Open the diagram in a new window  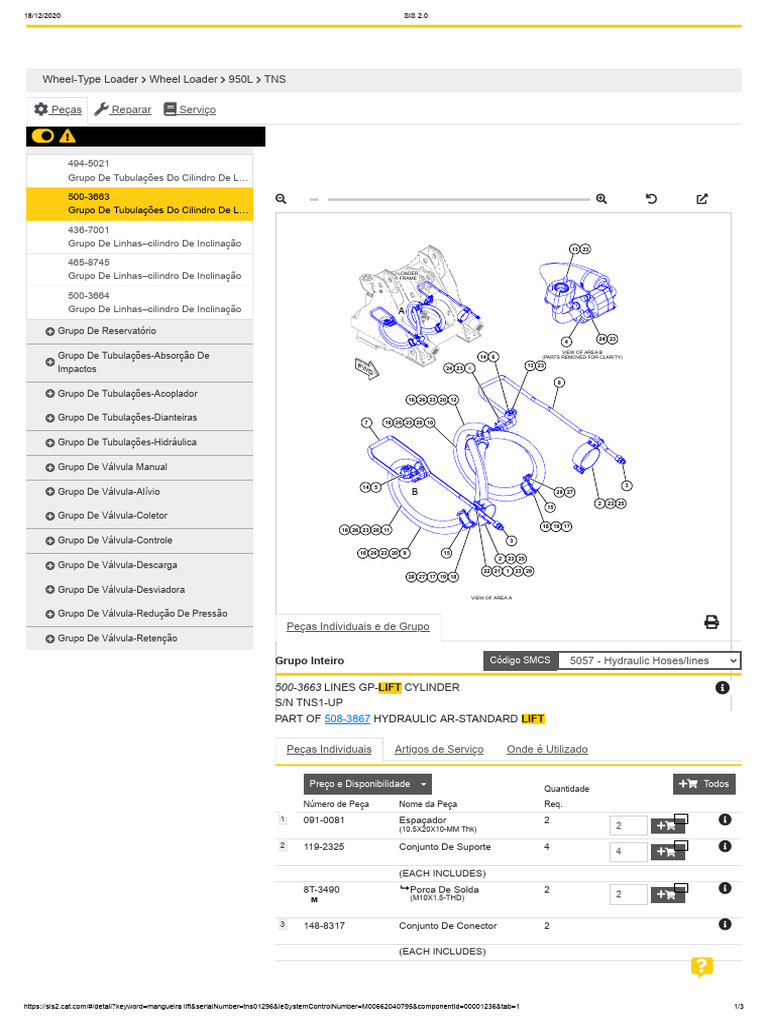click(702, 199)
